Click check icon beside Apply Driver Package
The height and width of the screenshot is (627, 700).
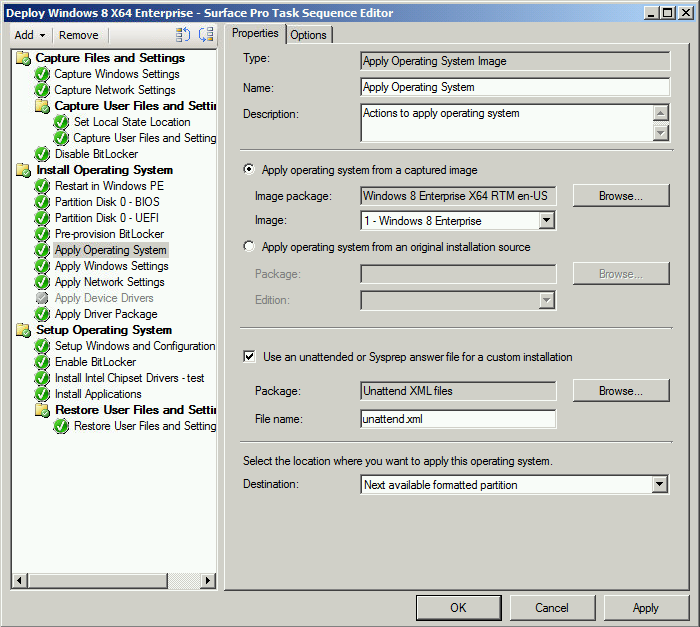(42, 314)
